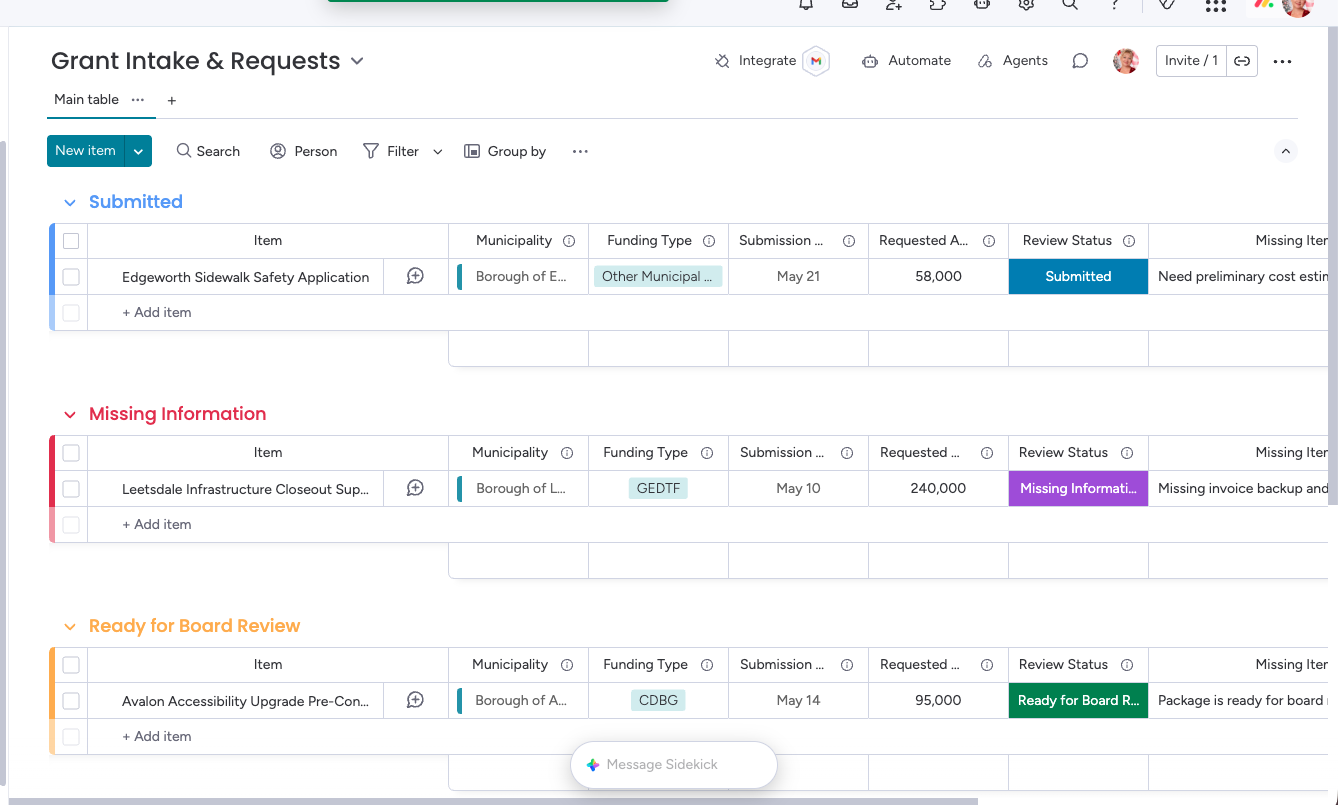The width and height of the screenshot is (1338, 805).
Task: Show Municipality column info in Submitted group
Action: tap(569, 241)
